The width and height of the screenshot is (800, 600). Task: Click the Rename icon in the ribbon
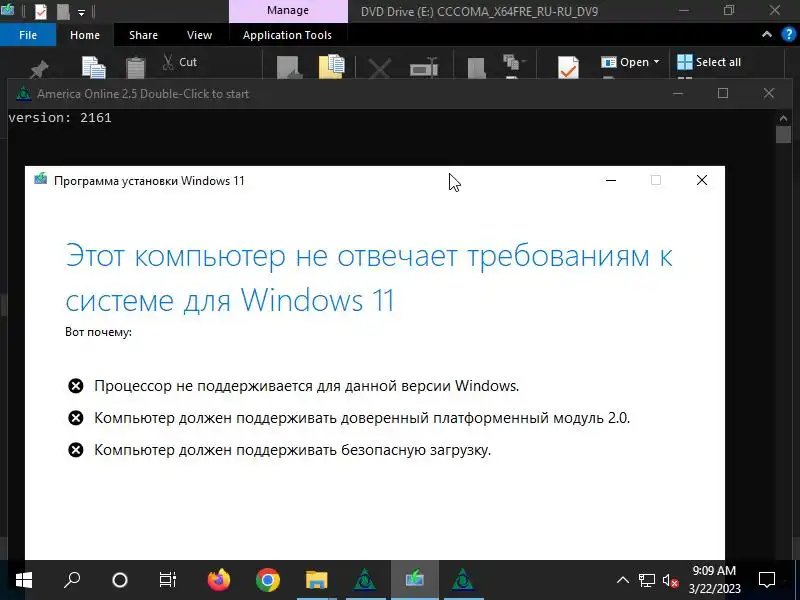click(x=424, y=67)
